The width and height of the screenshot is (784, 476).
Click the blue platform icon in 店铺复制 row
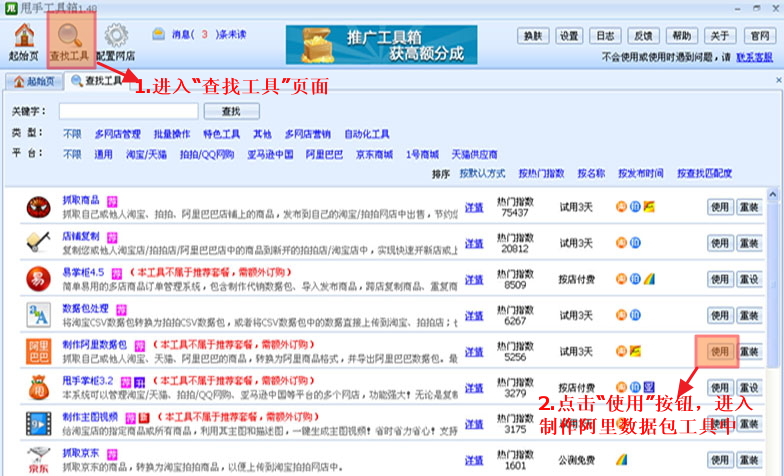(635, 242)
